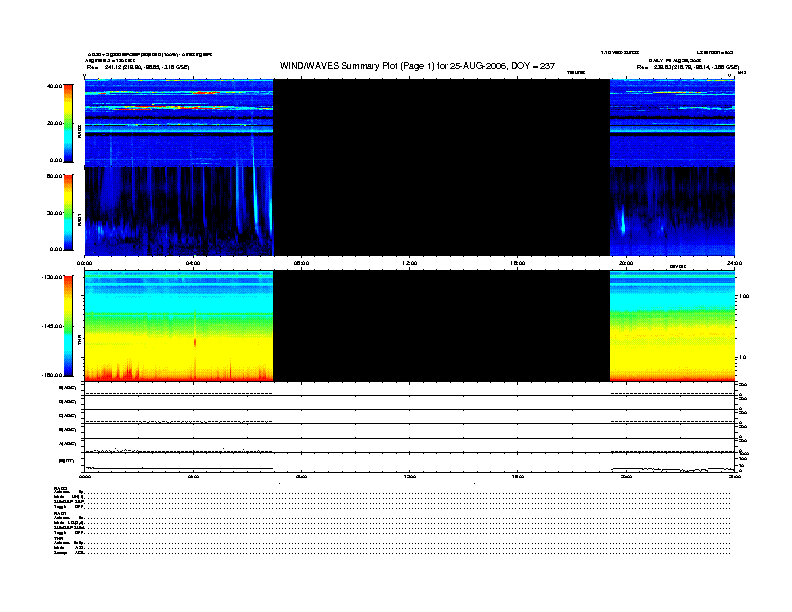This screenshot has height=612, width=792.
Task: Click the black data gap in the TNR panel
Action: [441, 326]
